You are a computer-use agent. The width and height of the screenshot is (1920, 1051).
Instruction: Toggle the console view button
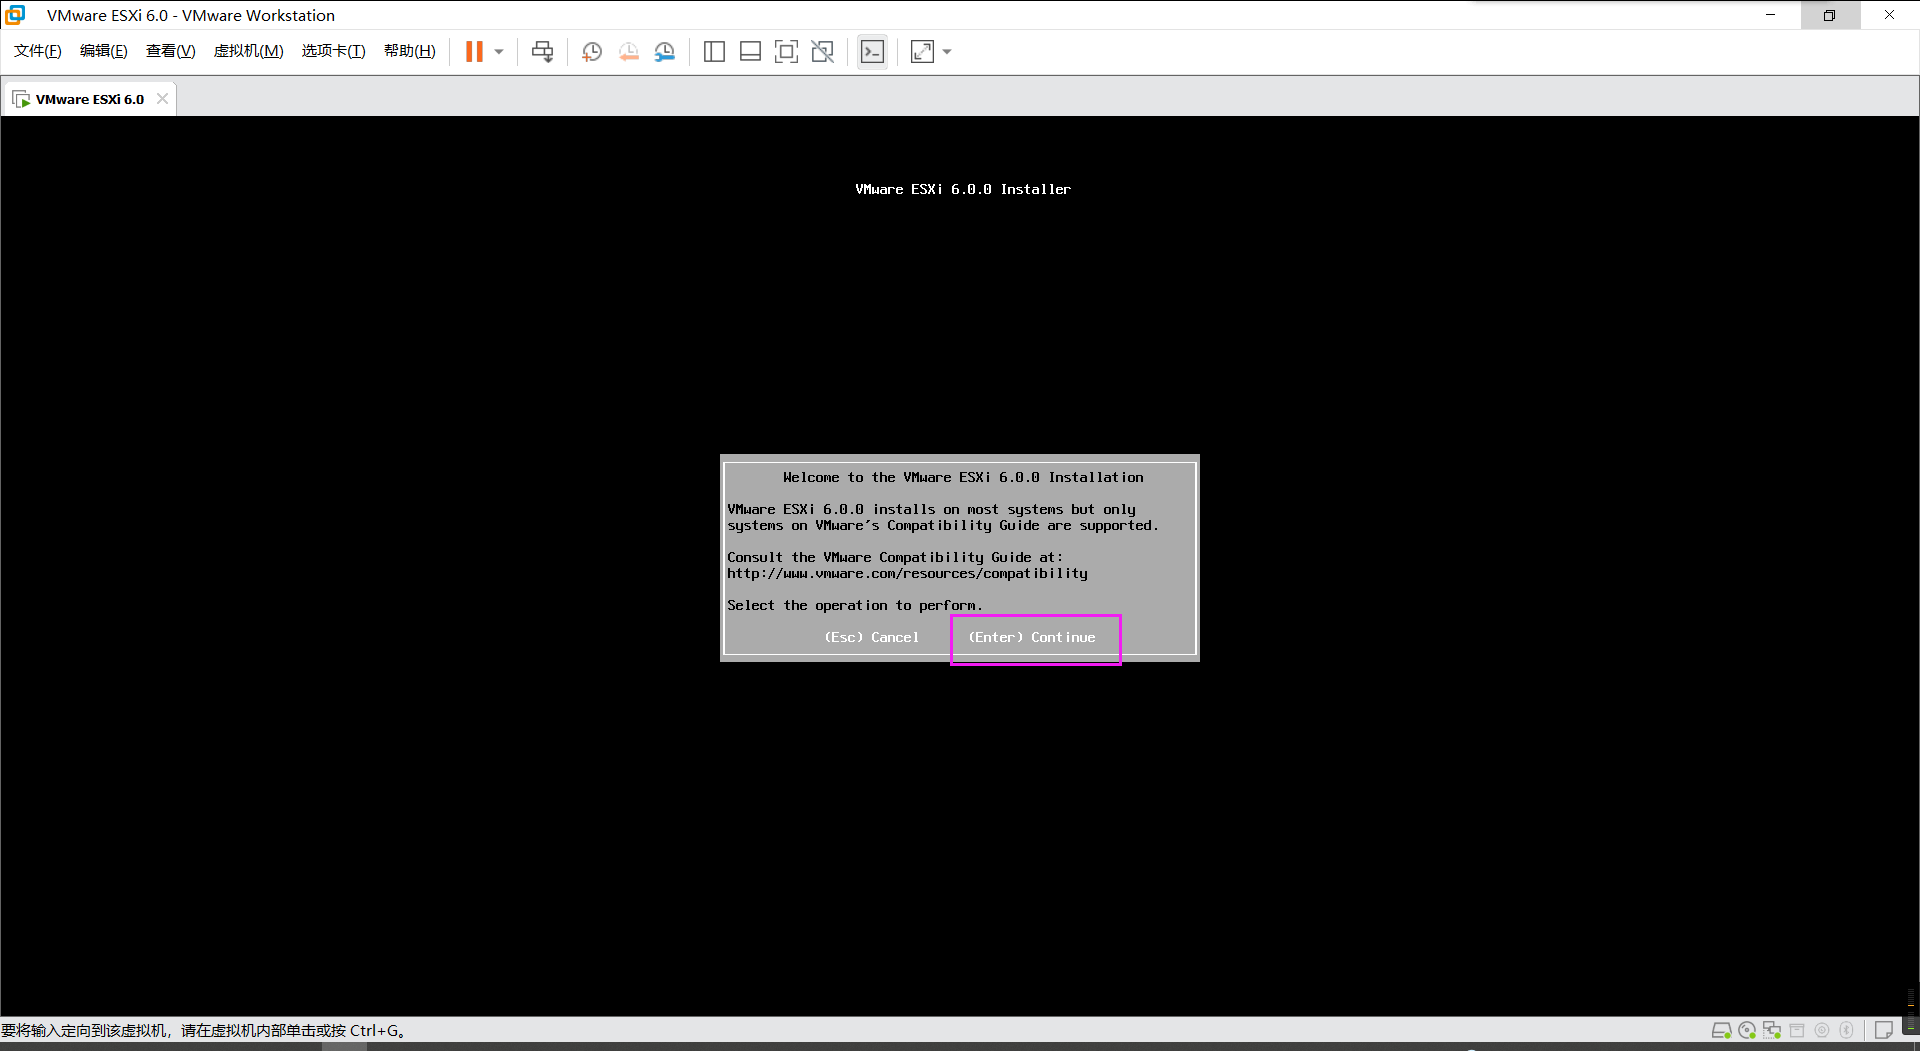[x=872, y=52]
